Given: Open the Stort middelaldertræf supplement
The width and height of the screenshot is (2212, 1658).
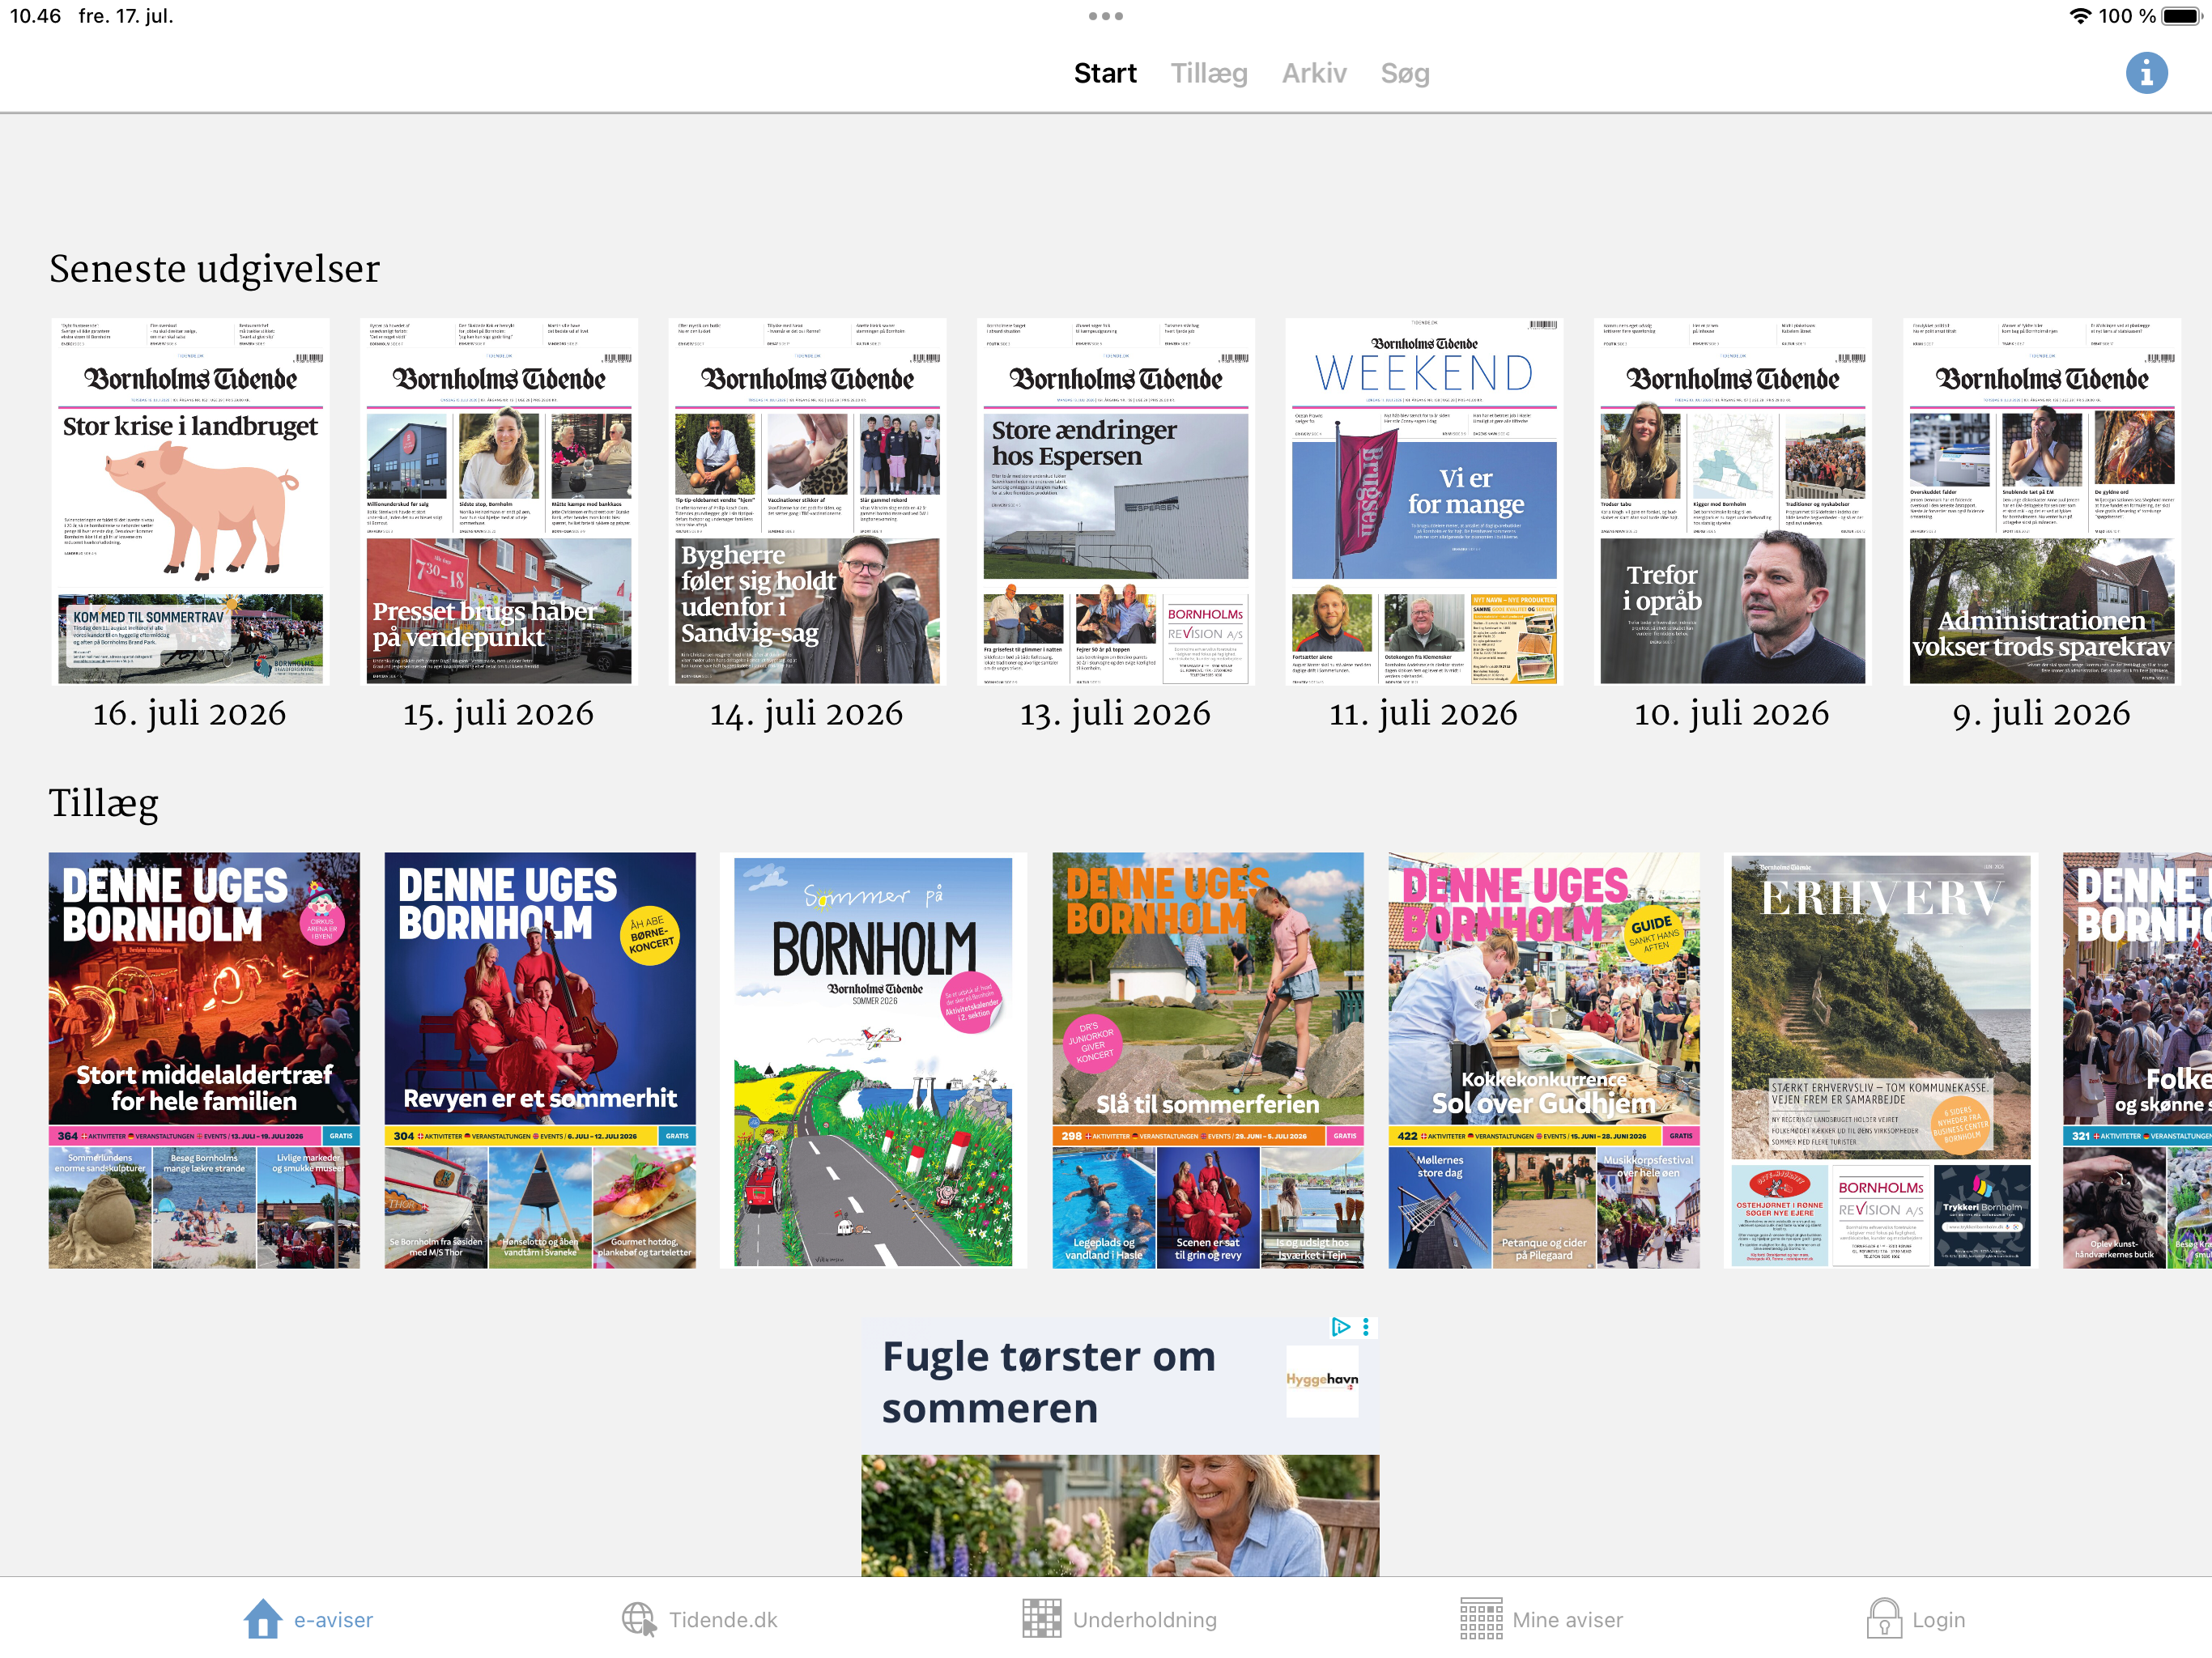Looking at the screenshot, I should 204,1060.
